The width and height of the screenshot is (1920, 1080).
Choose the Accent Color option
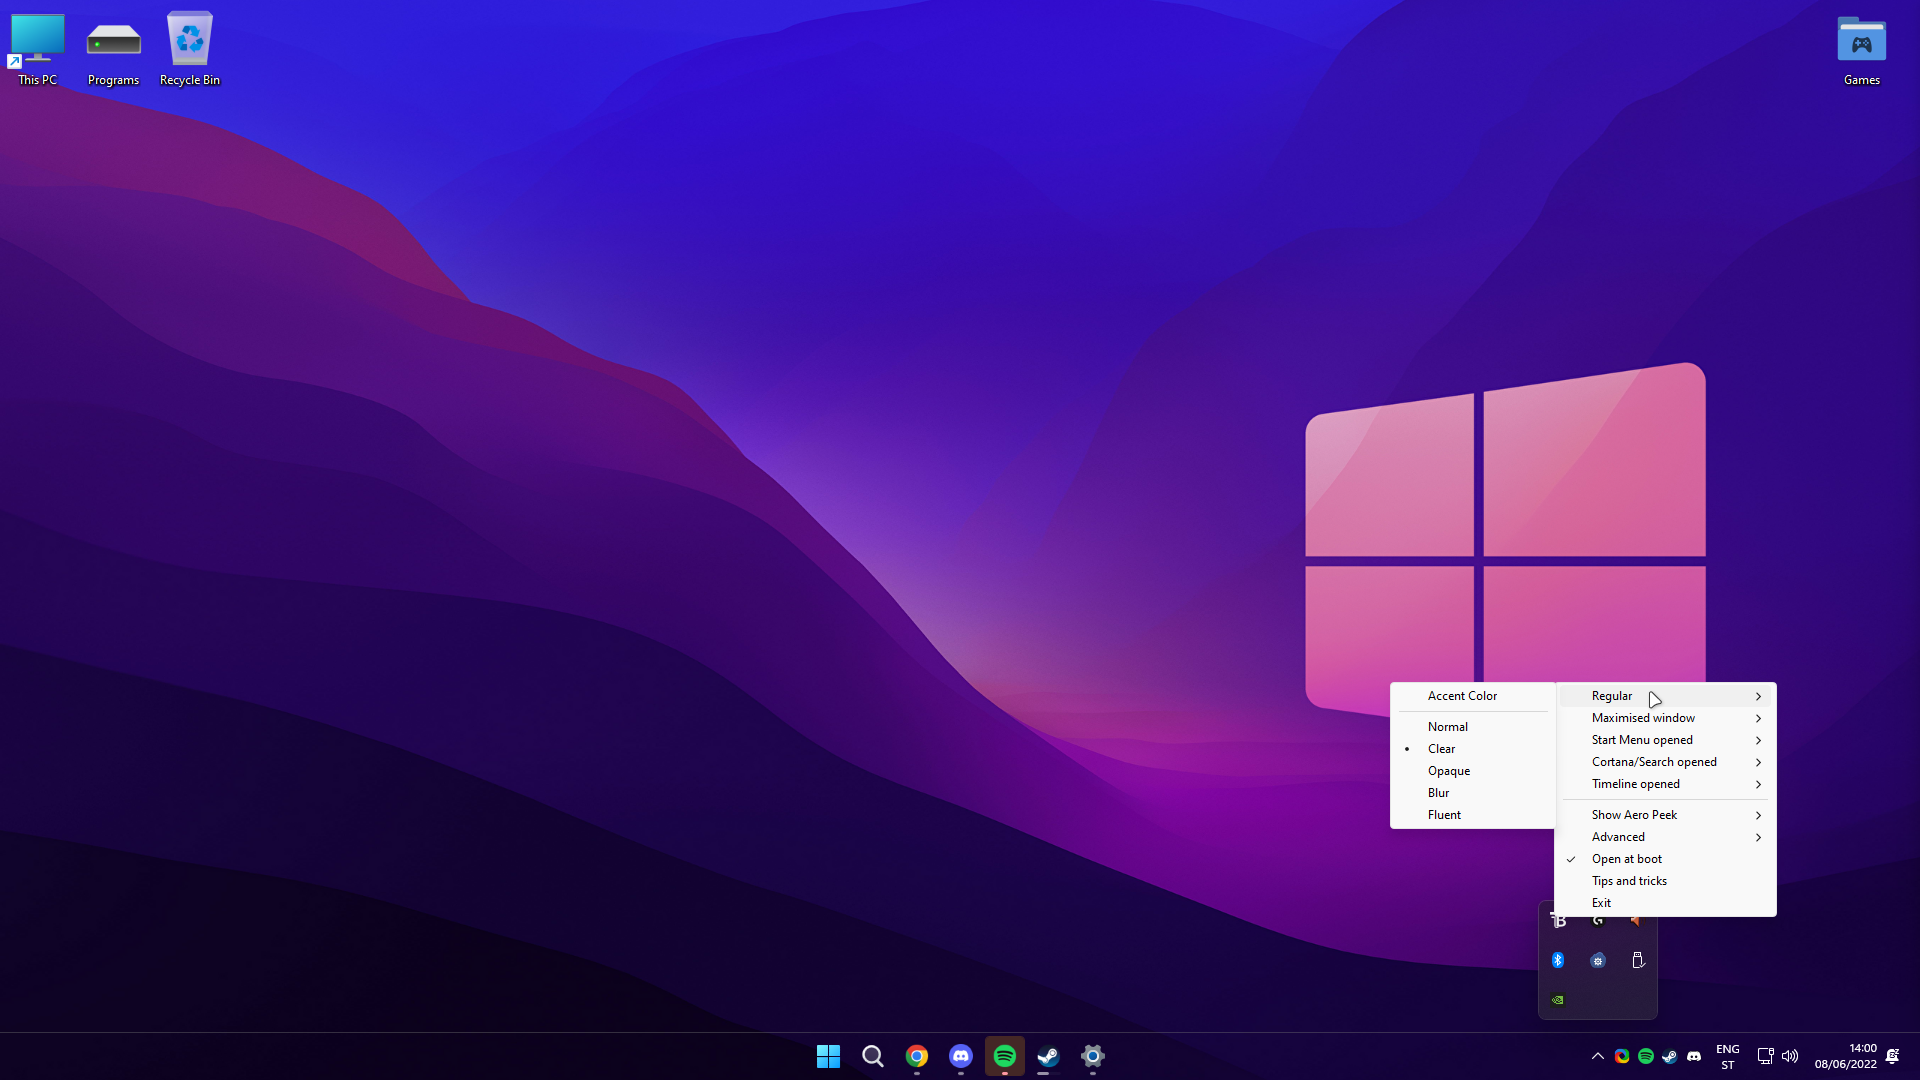pyautogui.click(x=1462, y=695)
